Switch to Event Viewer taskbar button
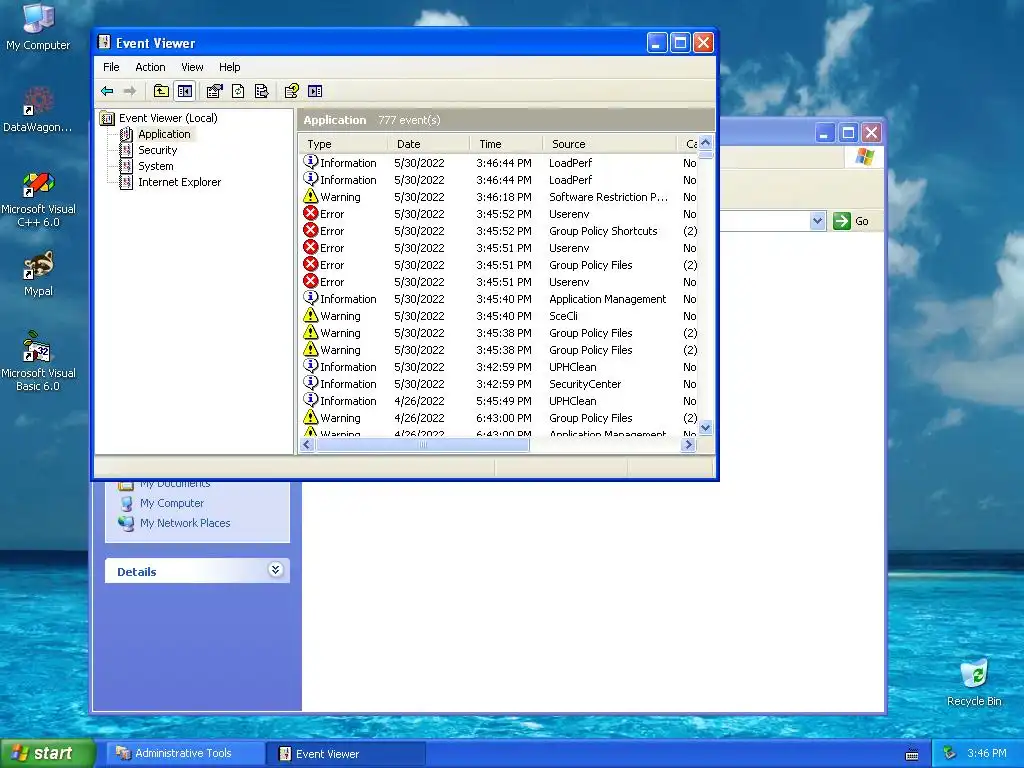Screen dimensions: 1024x768 click(346, 754)
